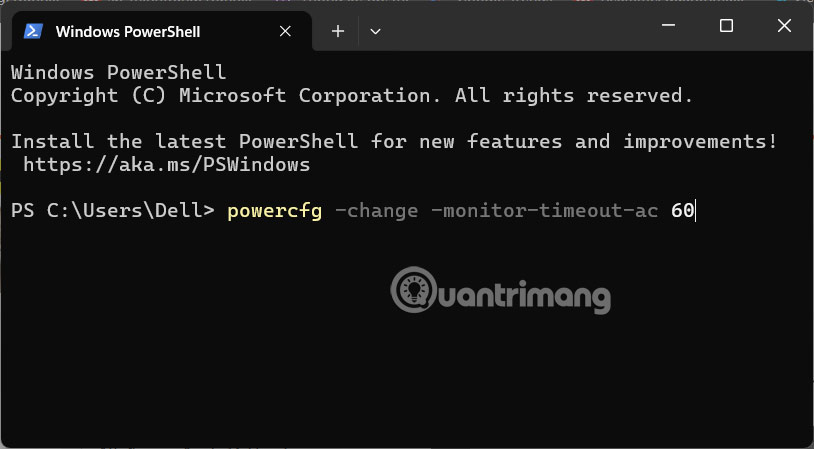This screenshot has width=814, height=449.
Task: Click the Quantrimang watermark text
Action: click(x=520, y=295)
